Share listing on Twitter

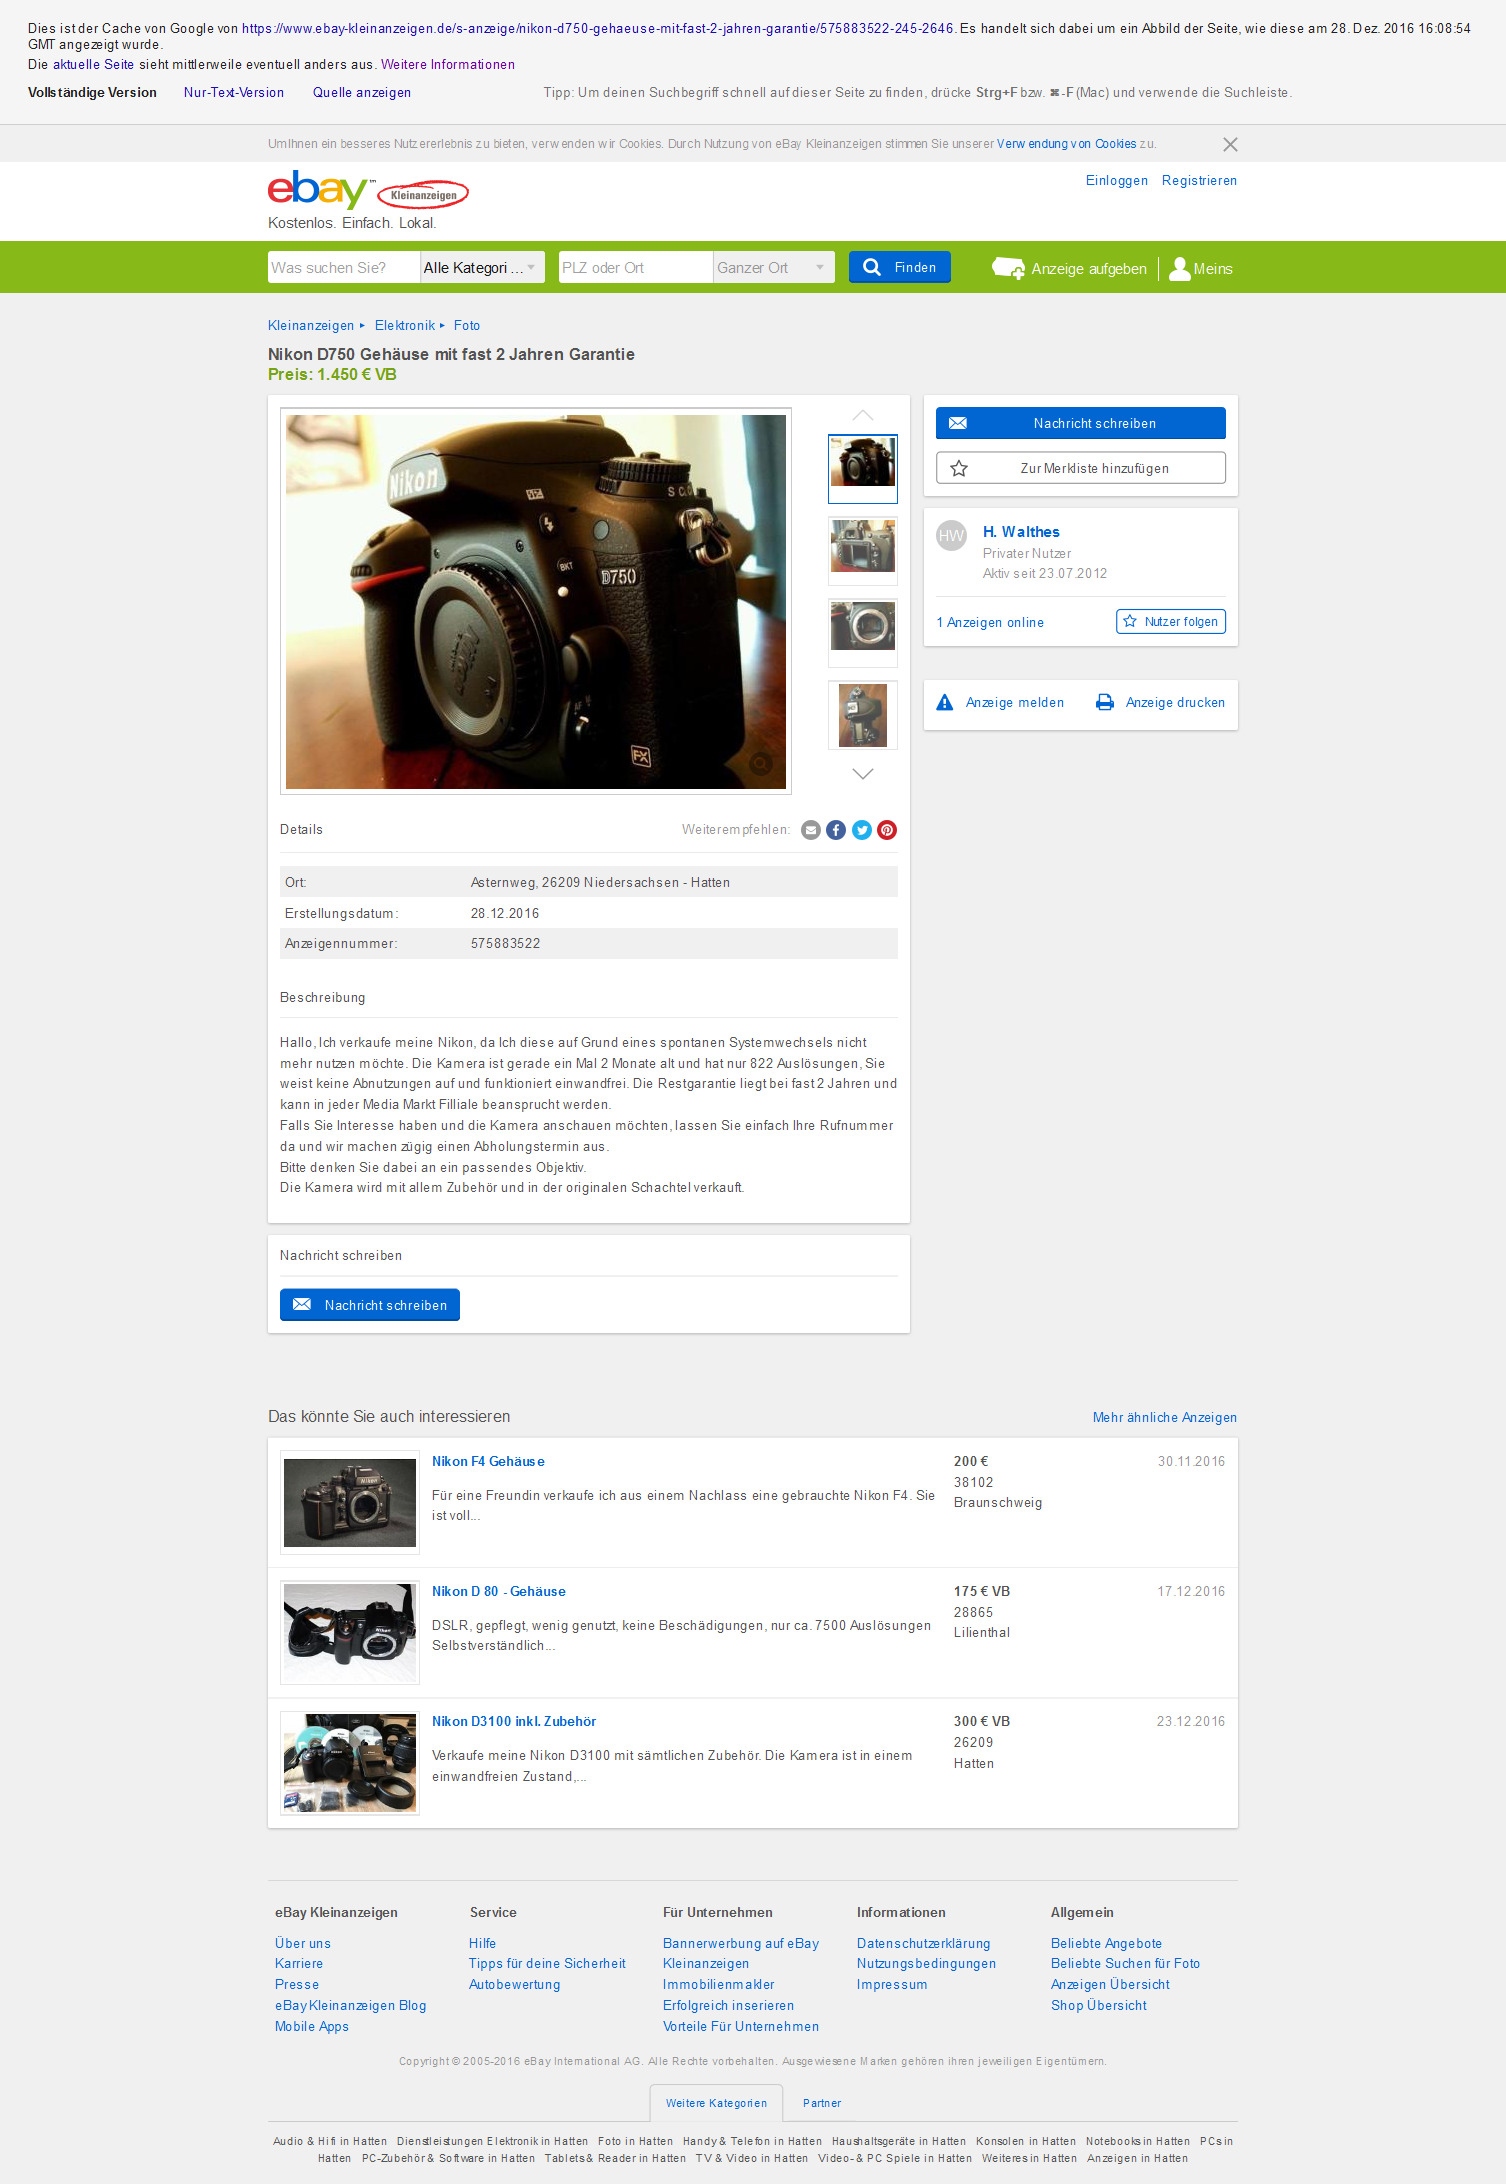[x=862, y=830]
